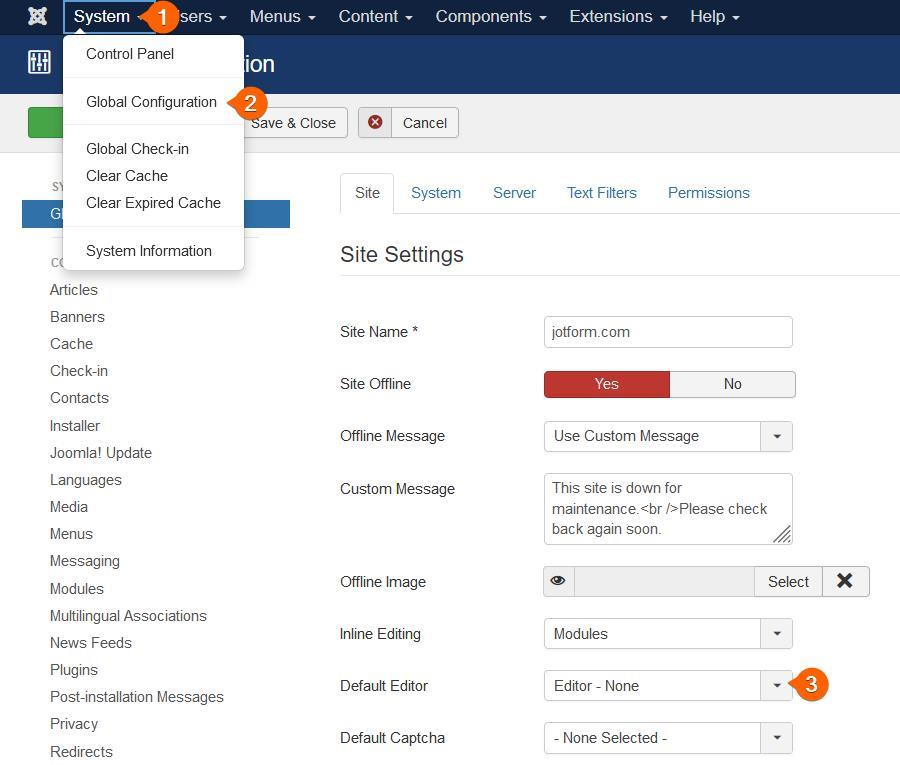This screenshot has width=900, height=765.
Task: Preview the Offline Image using the eye icon
Action: (558, 581)
